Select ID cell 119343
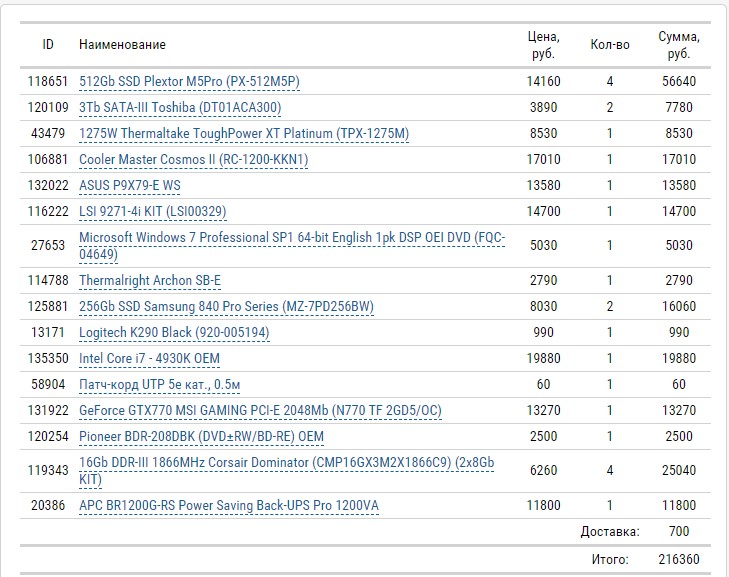The width and height of the screenshot is (729, 577). pos(48,471)
